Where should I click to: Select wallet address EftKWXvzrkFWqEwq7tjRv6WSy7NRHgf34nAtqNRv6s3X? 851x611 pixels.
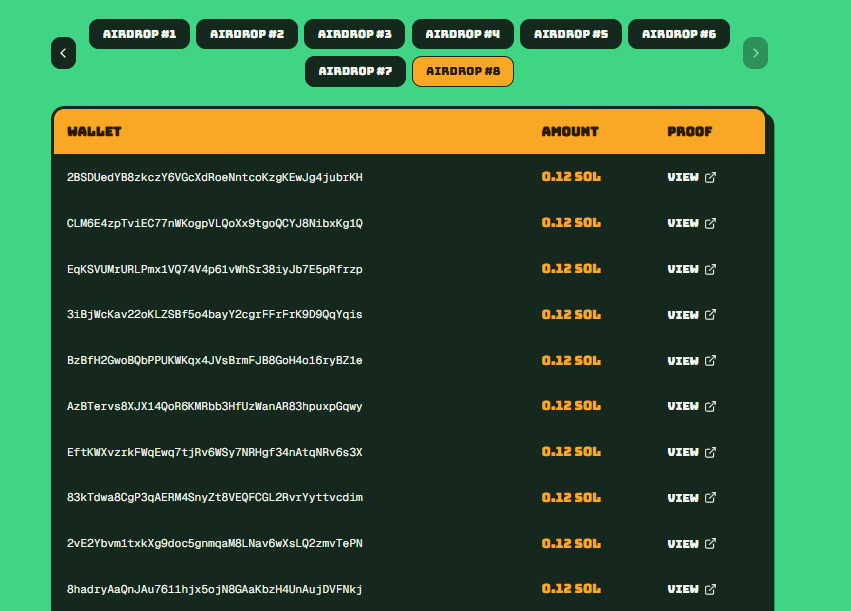click(215, 452)
